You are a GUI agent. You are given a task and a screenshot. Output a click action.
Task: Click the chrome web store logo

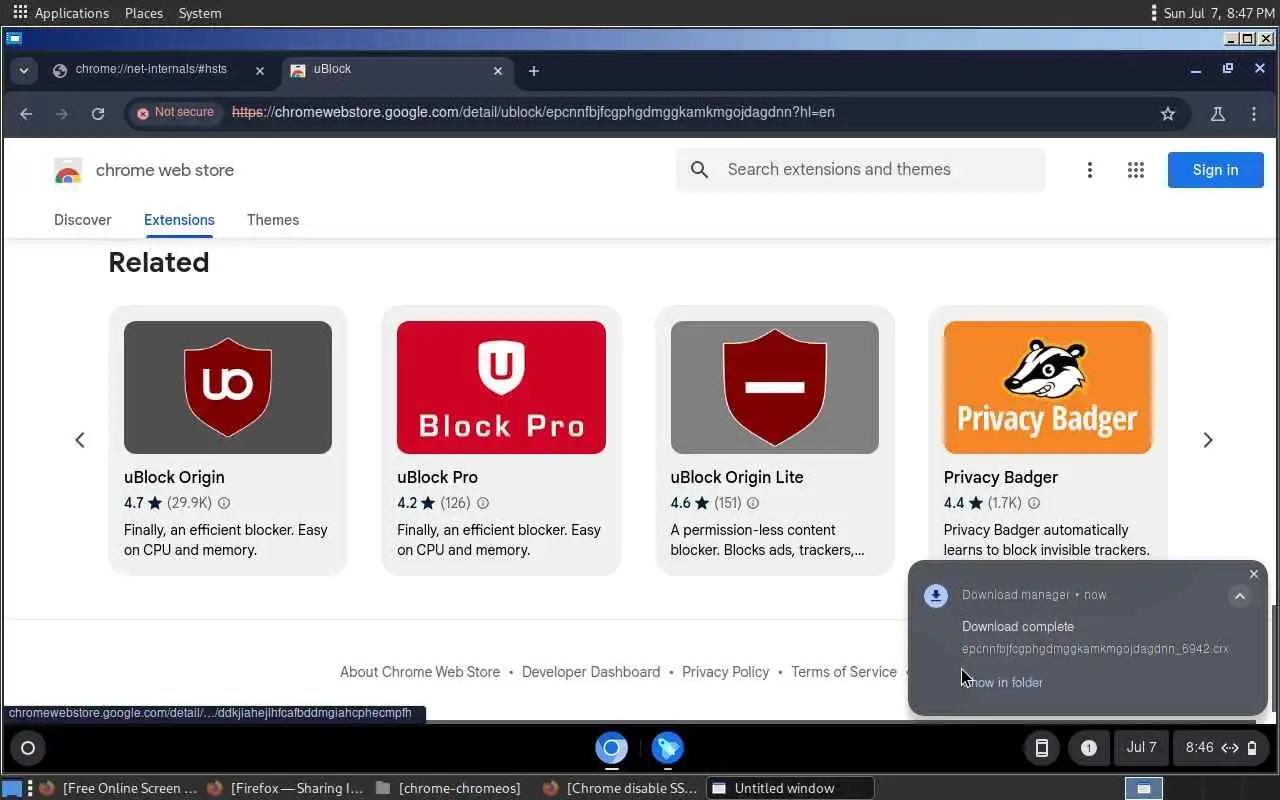(144, 171)
